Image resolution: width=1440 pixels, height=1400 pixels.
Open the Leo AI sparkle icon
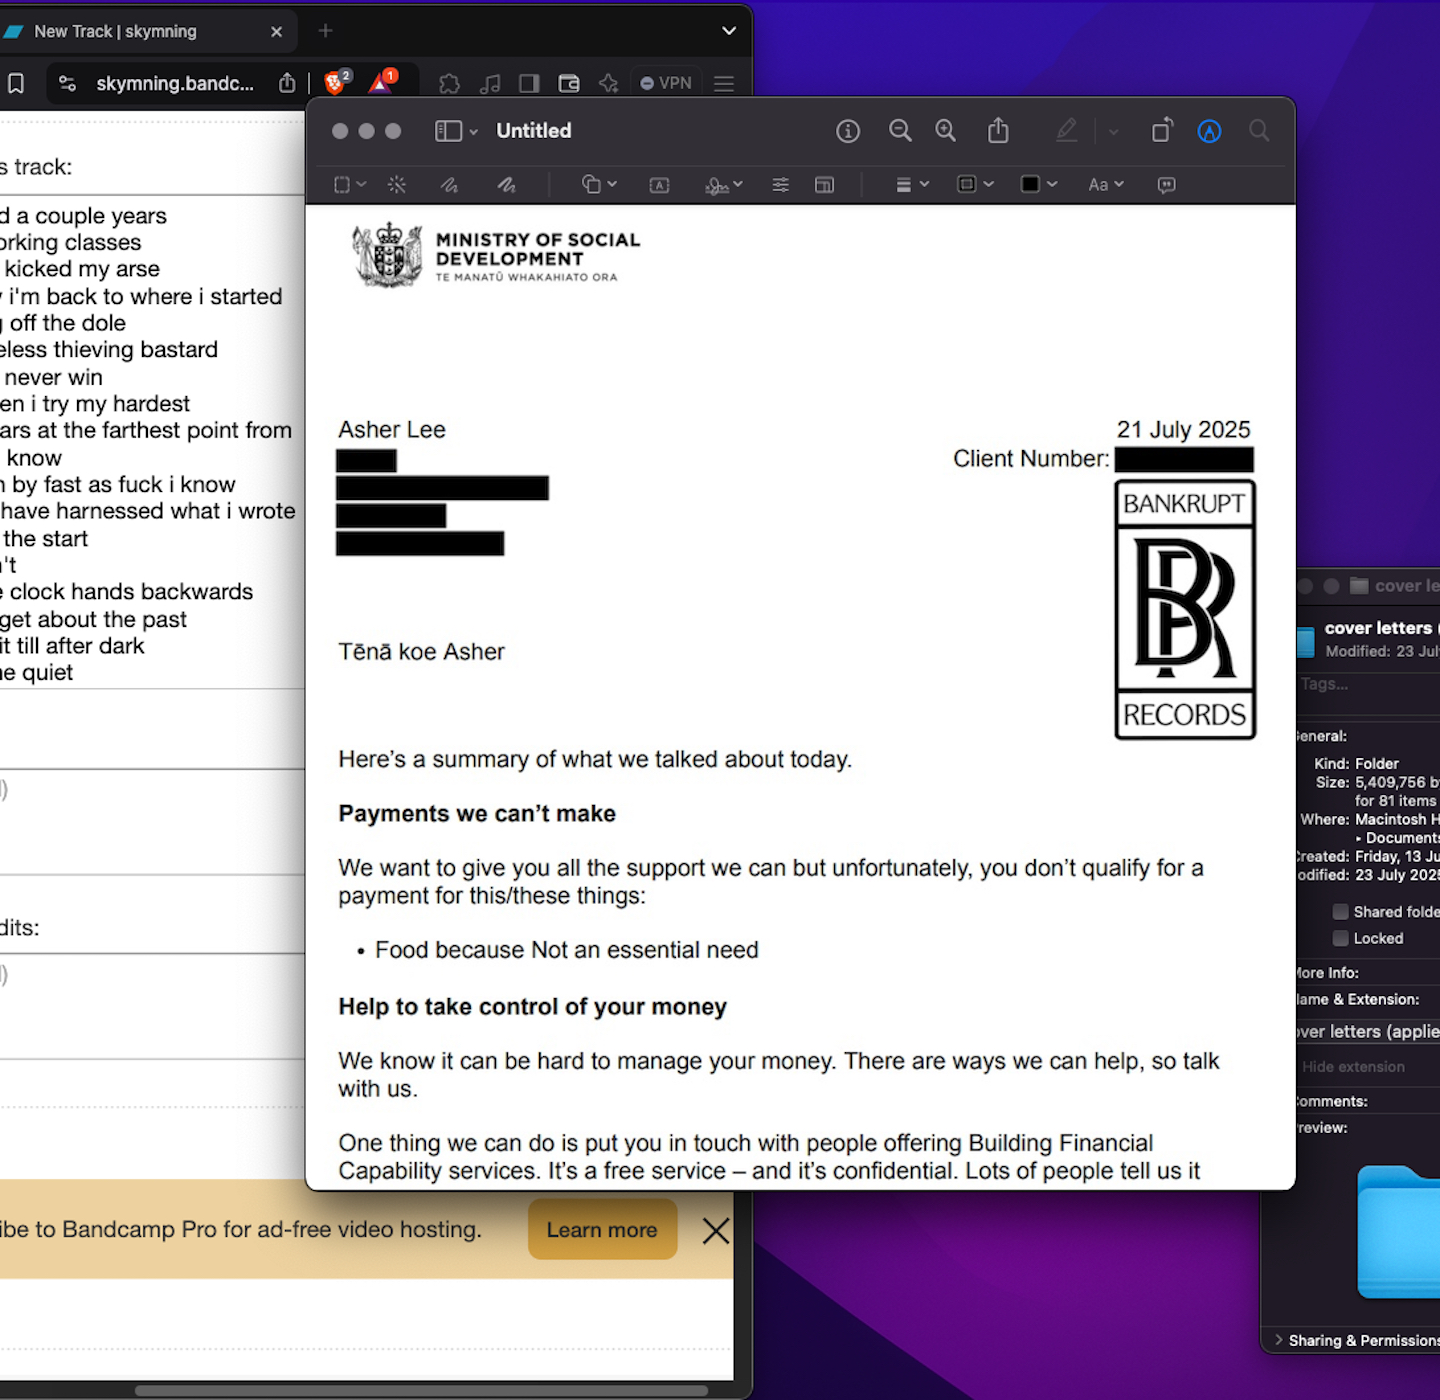[608, 84]
